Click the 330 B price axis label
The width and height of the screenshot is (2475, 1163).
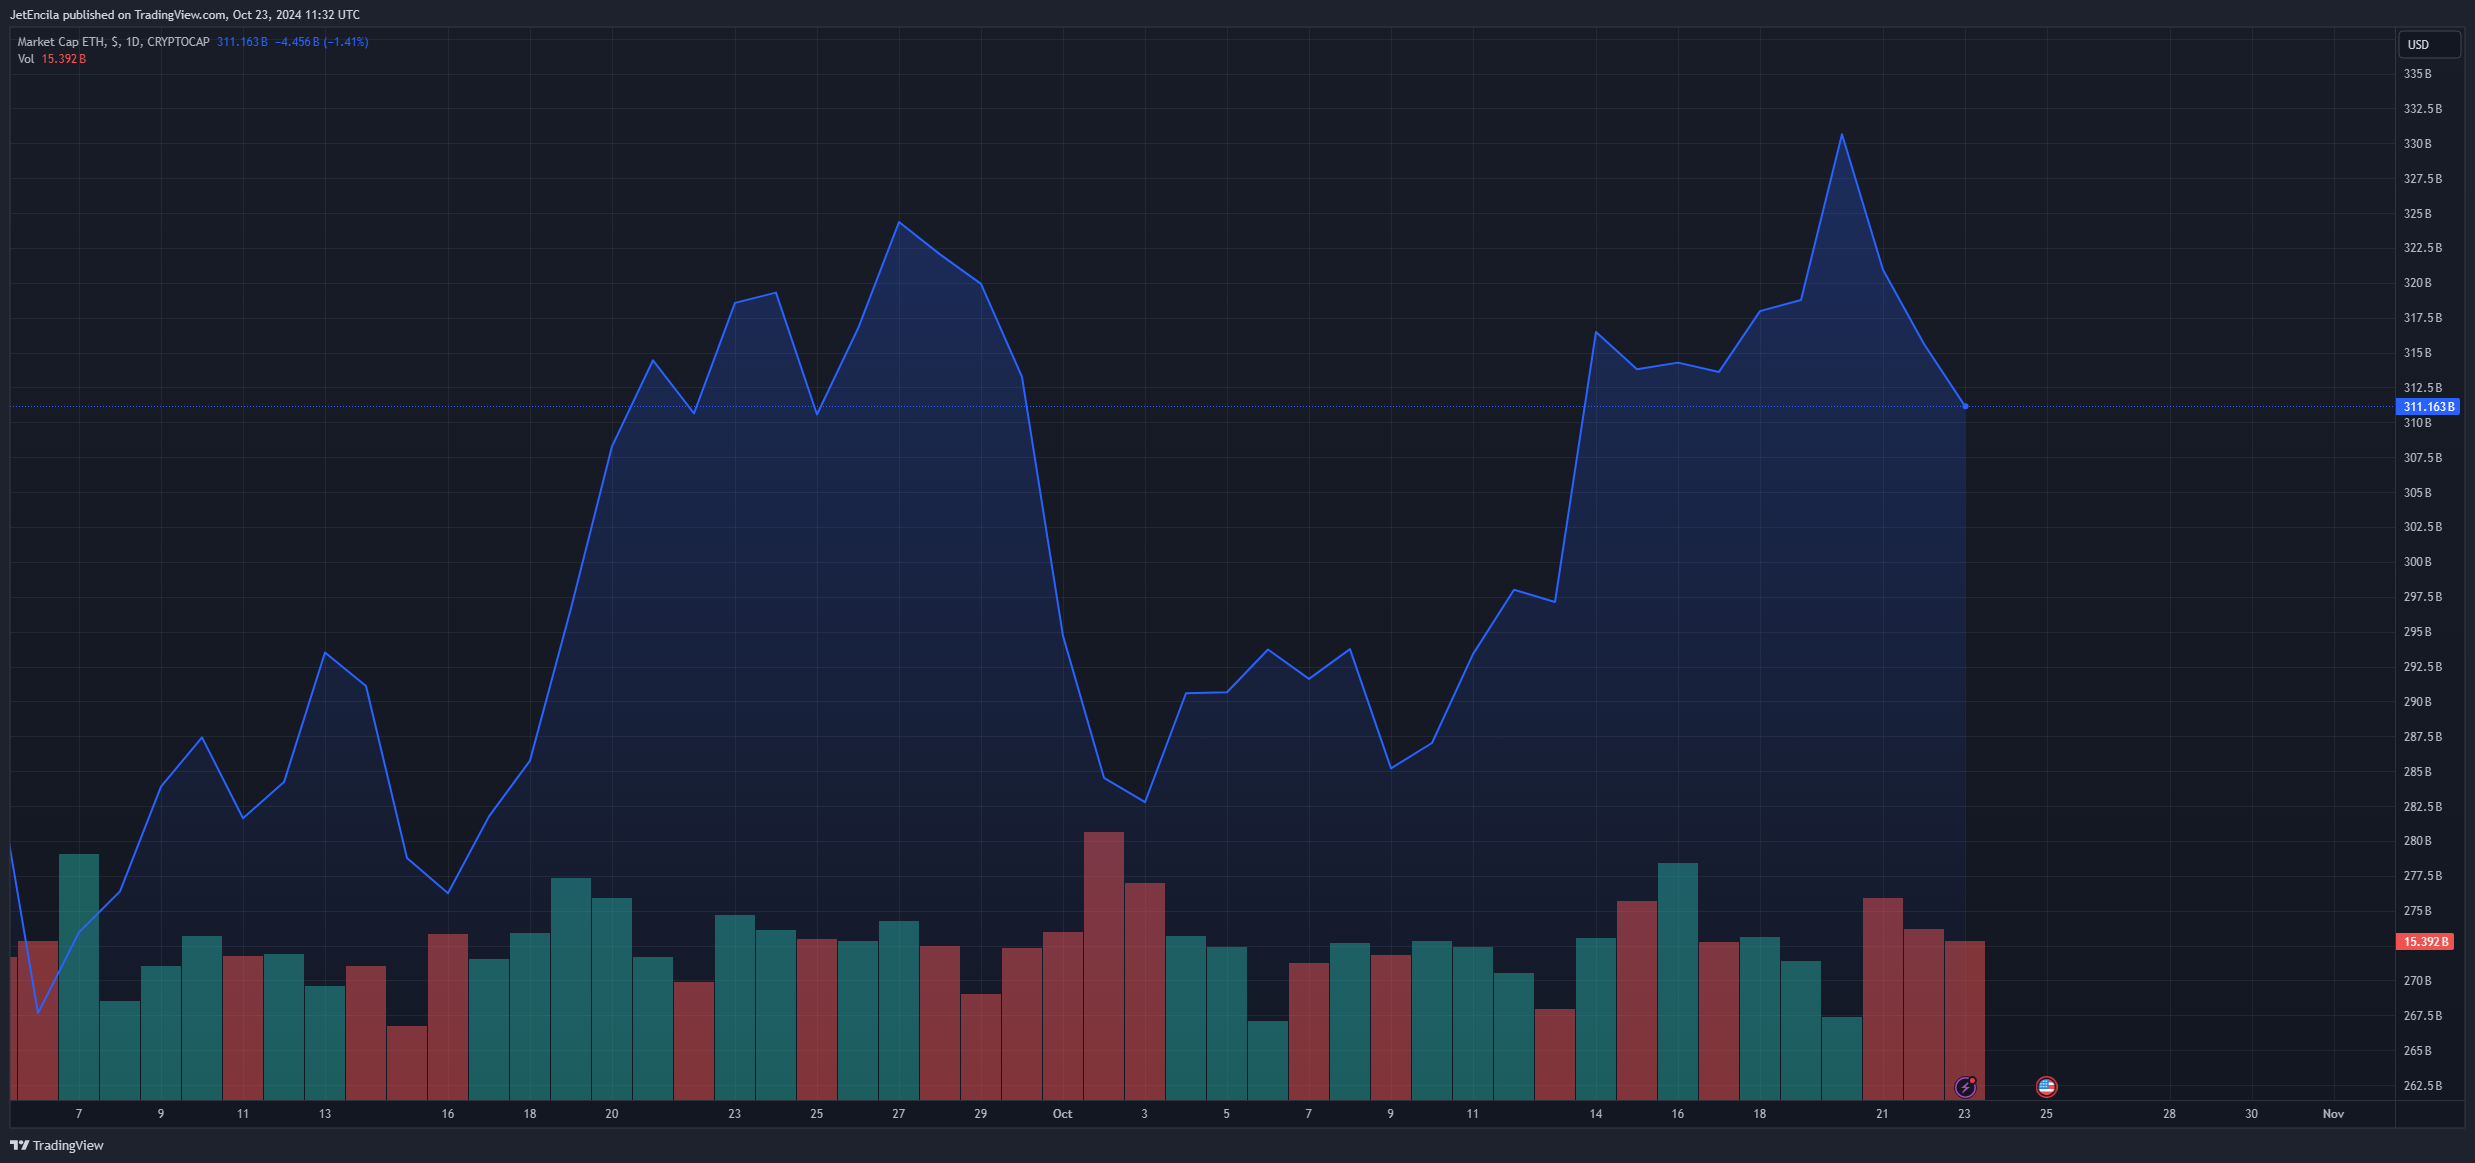(2417, 144)
